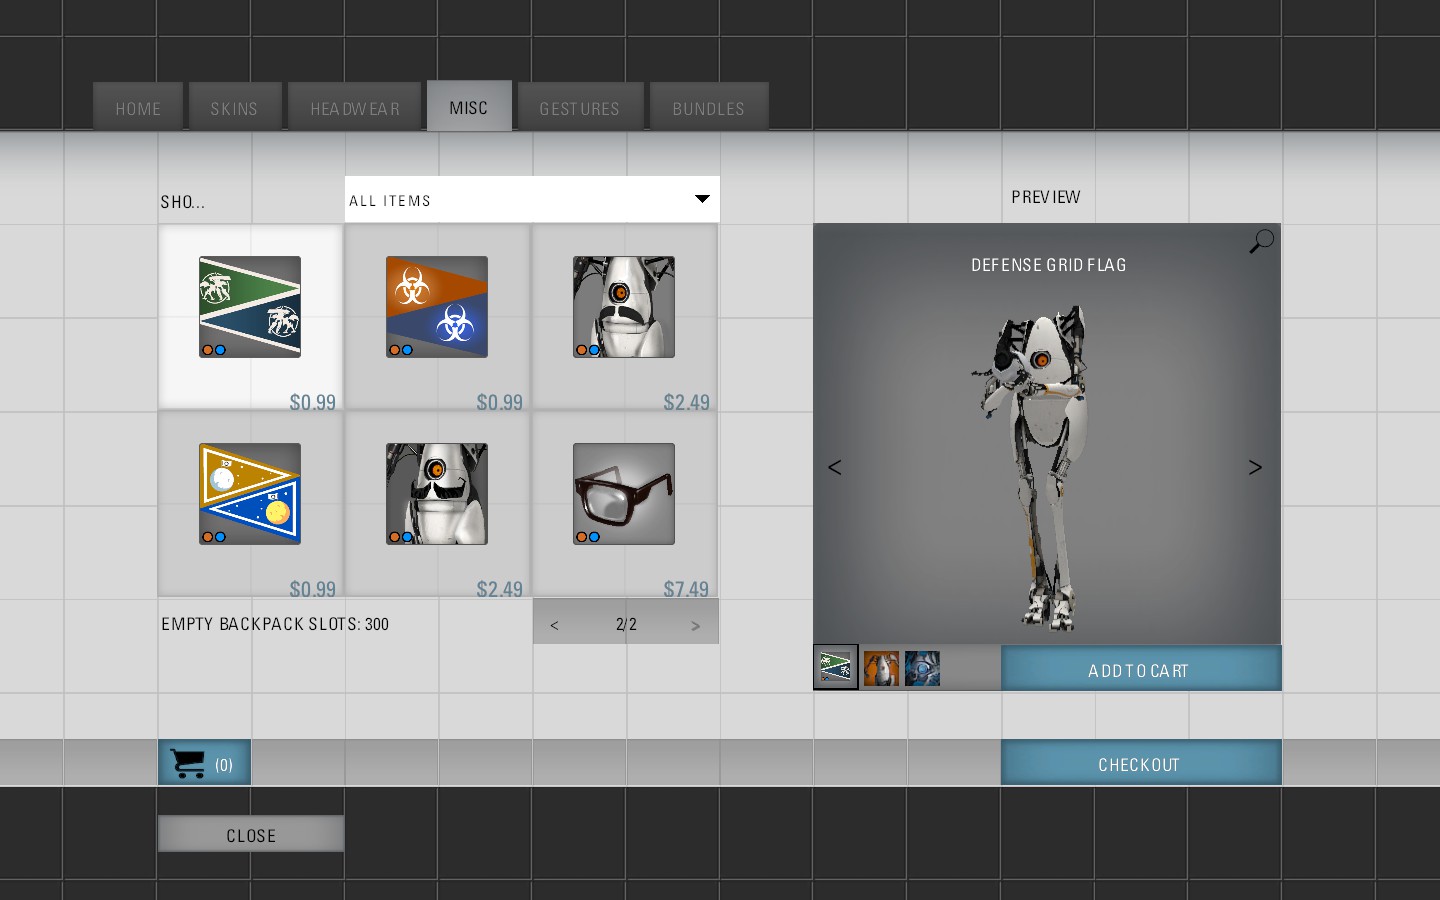Screen dimensions: 1440x900
Task: Rotate preview with the left arrow
Action: tap(835, 467)
